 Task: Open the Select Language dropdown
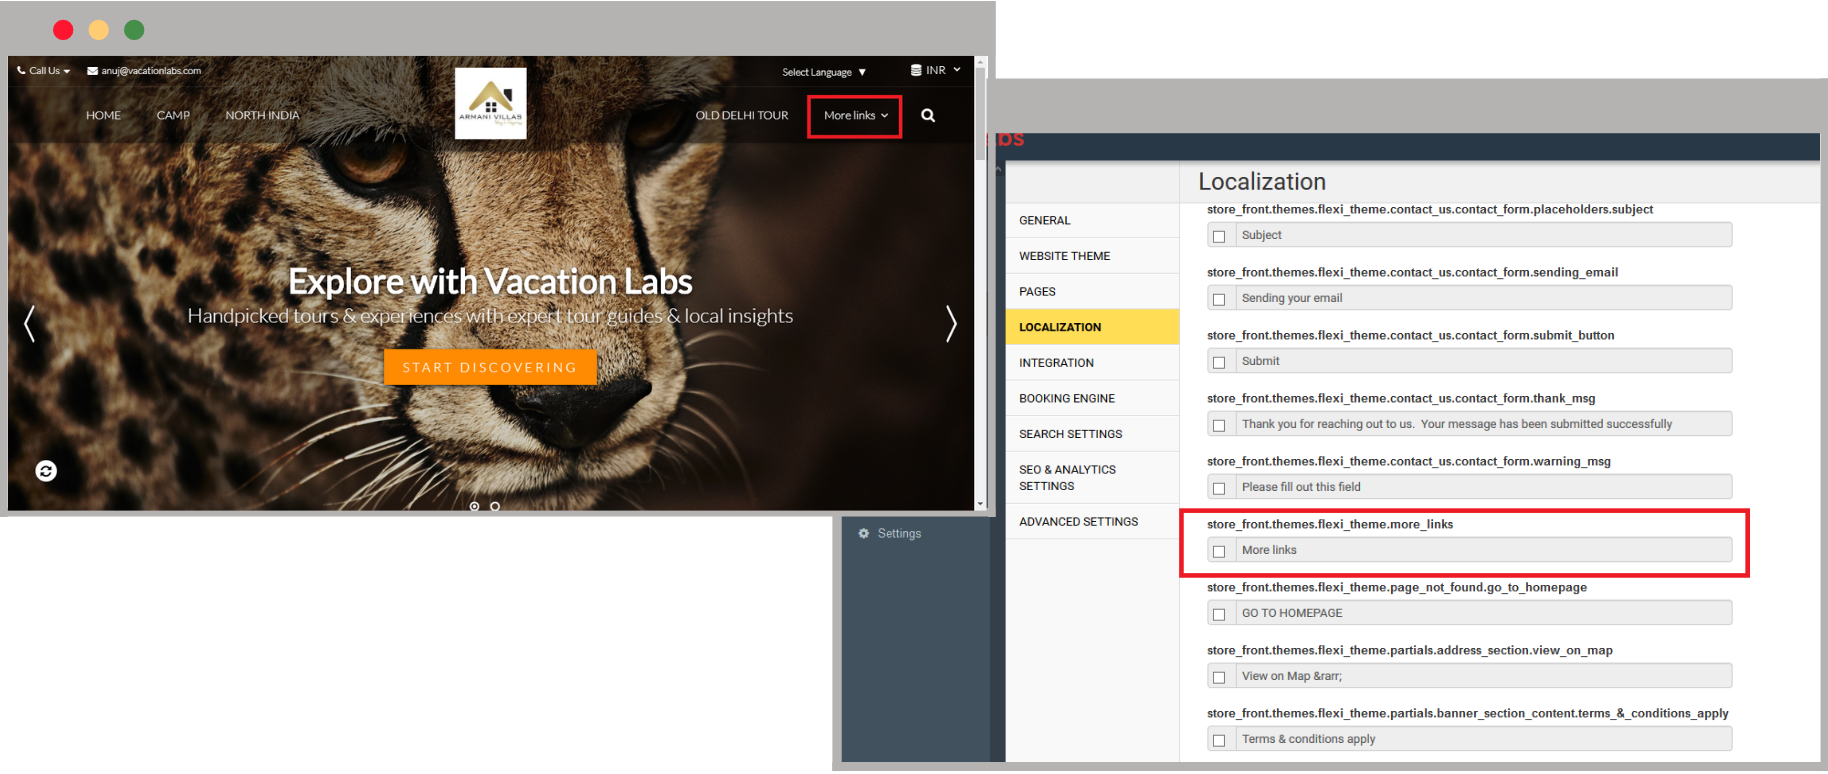click(x=823, y=72)
